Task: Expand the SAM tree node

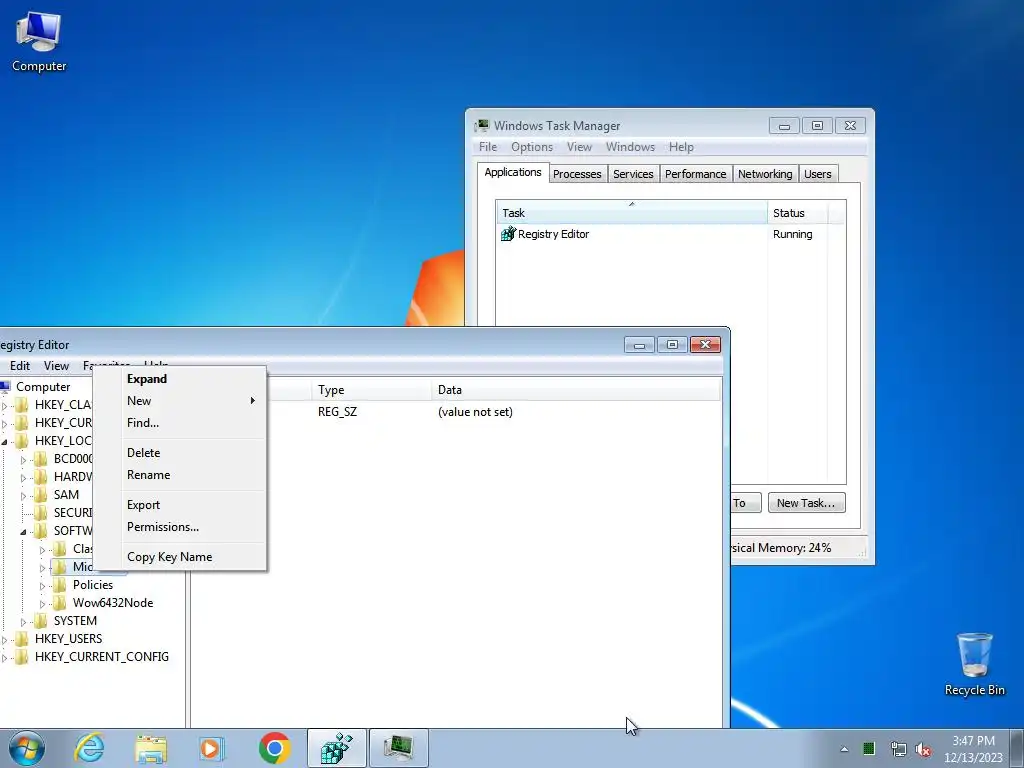Action: 24,496
